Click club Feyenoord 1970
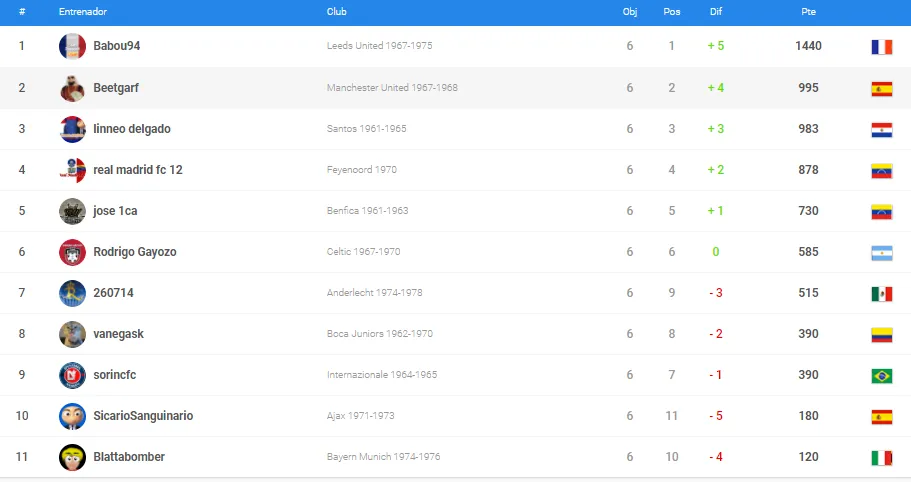 pyautogui.click(x=361, y=170)
